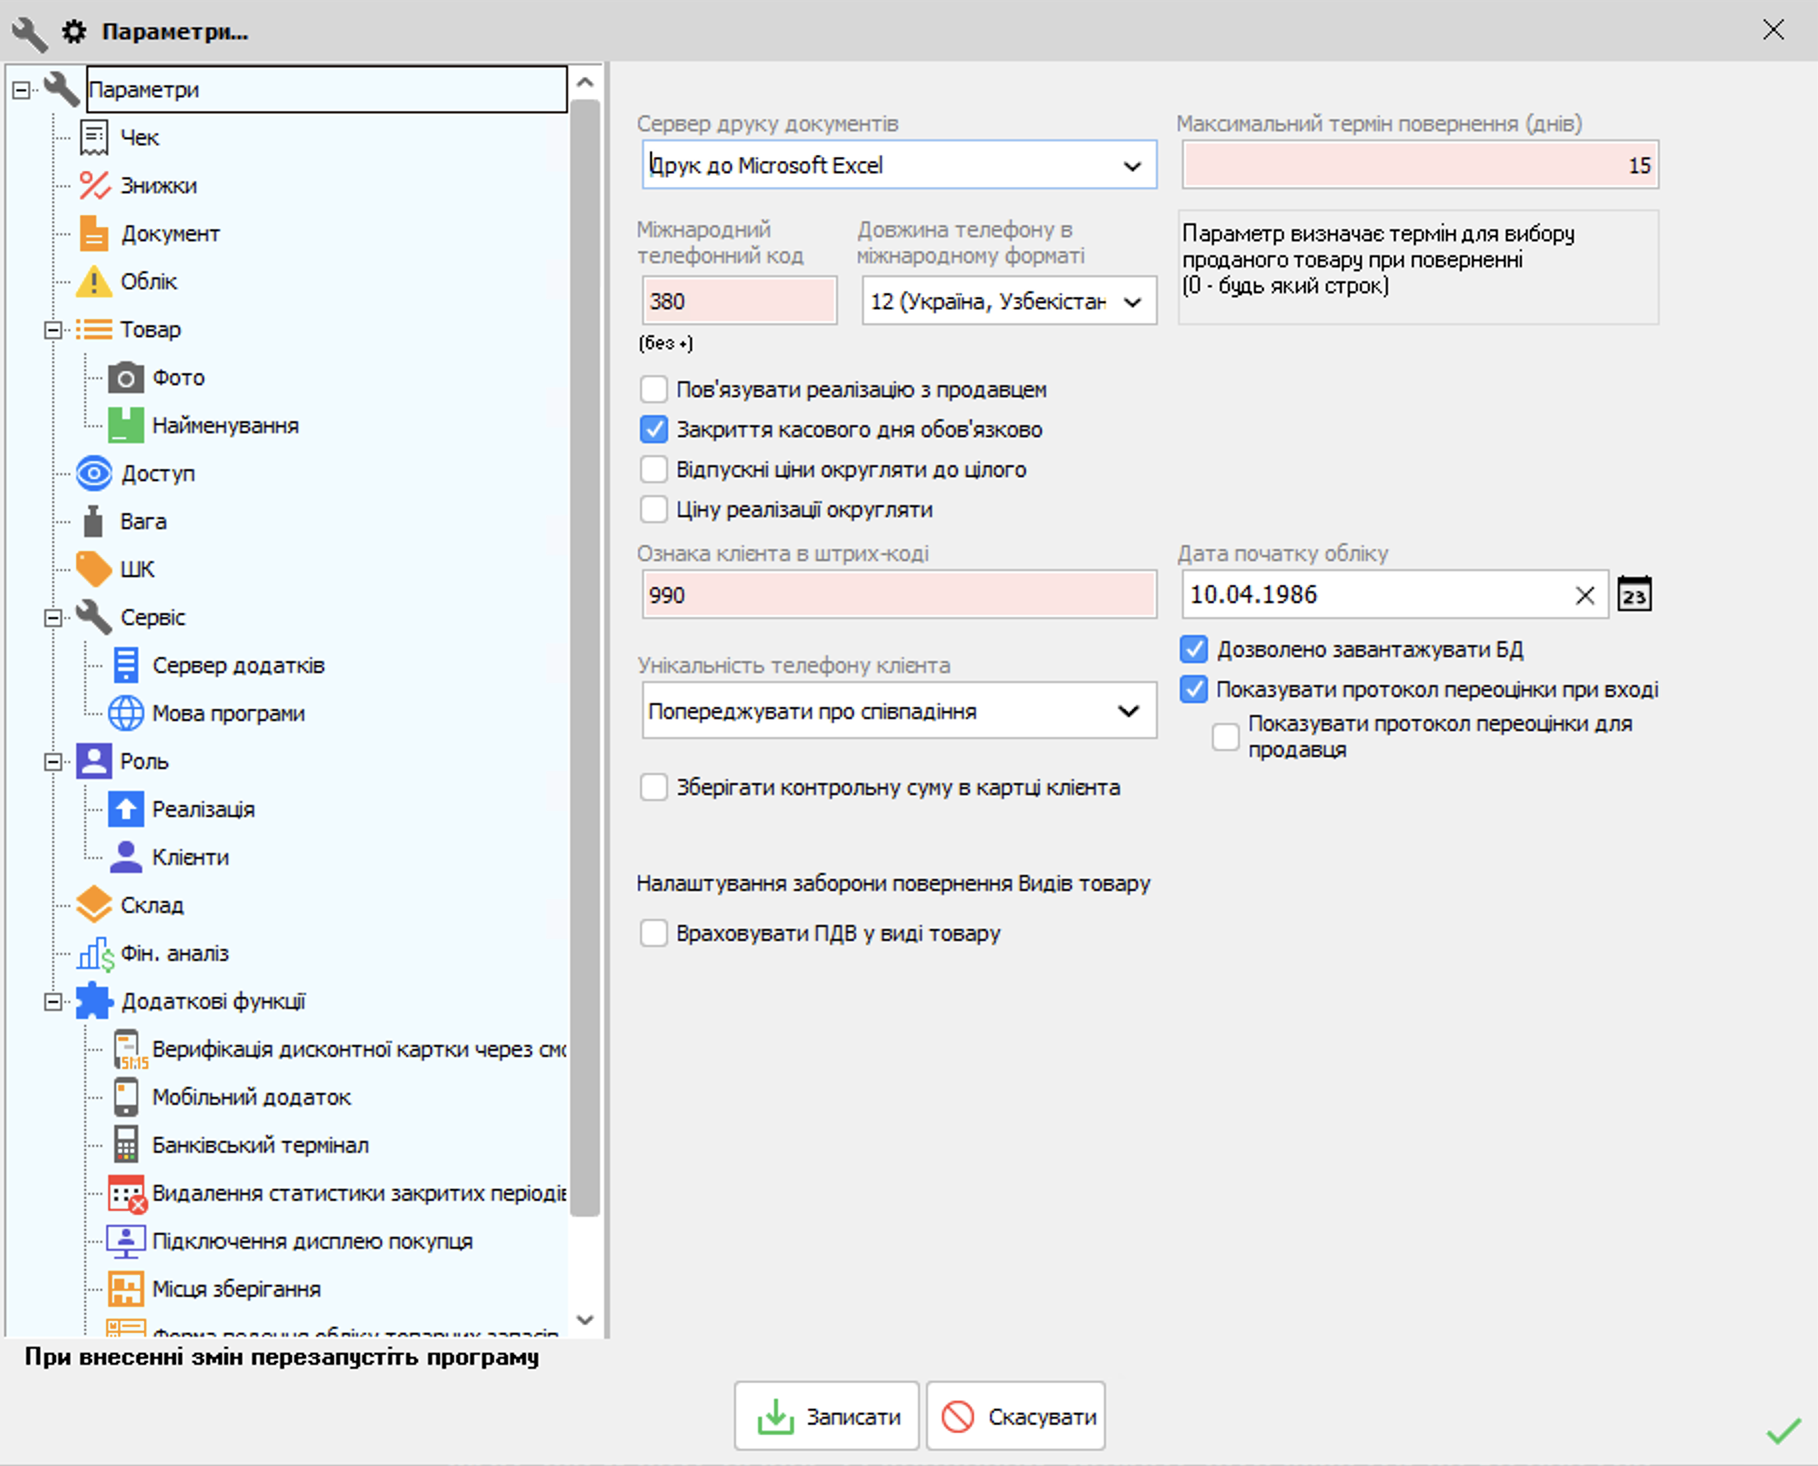
Task: Select the tag icon for ШК
Action: pos(94,570)
